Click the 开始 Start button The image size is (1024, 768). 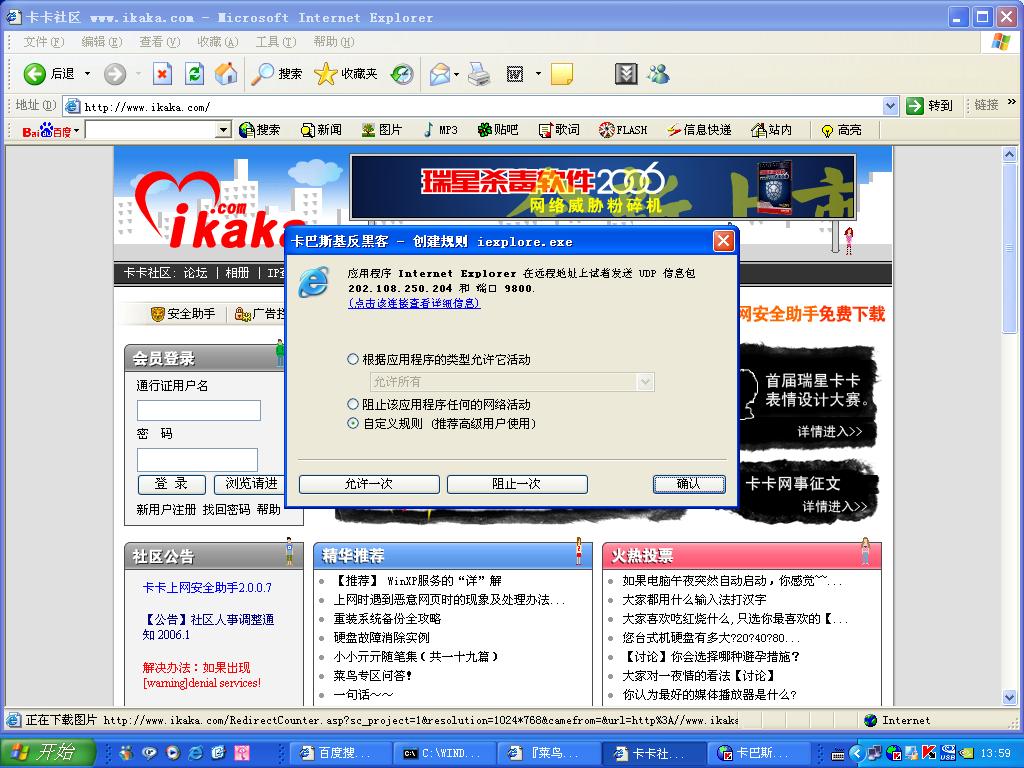coord(49,752)
